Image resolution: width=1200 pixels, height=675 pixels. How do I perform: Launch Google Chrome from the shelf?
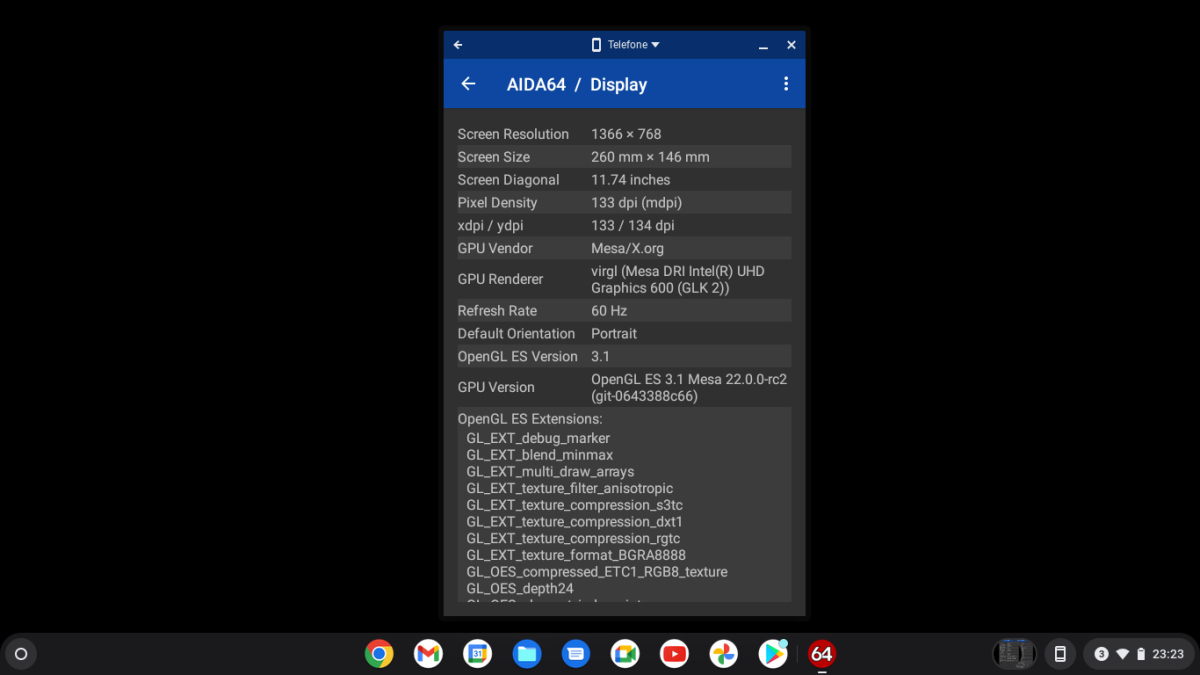coord(379,654)
